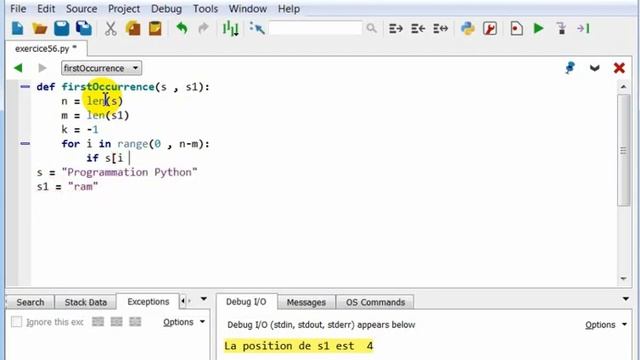Toggle Ignore this exception checkbox
The height and width of the screenshot is (360, 640).
pos(16,322)
